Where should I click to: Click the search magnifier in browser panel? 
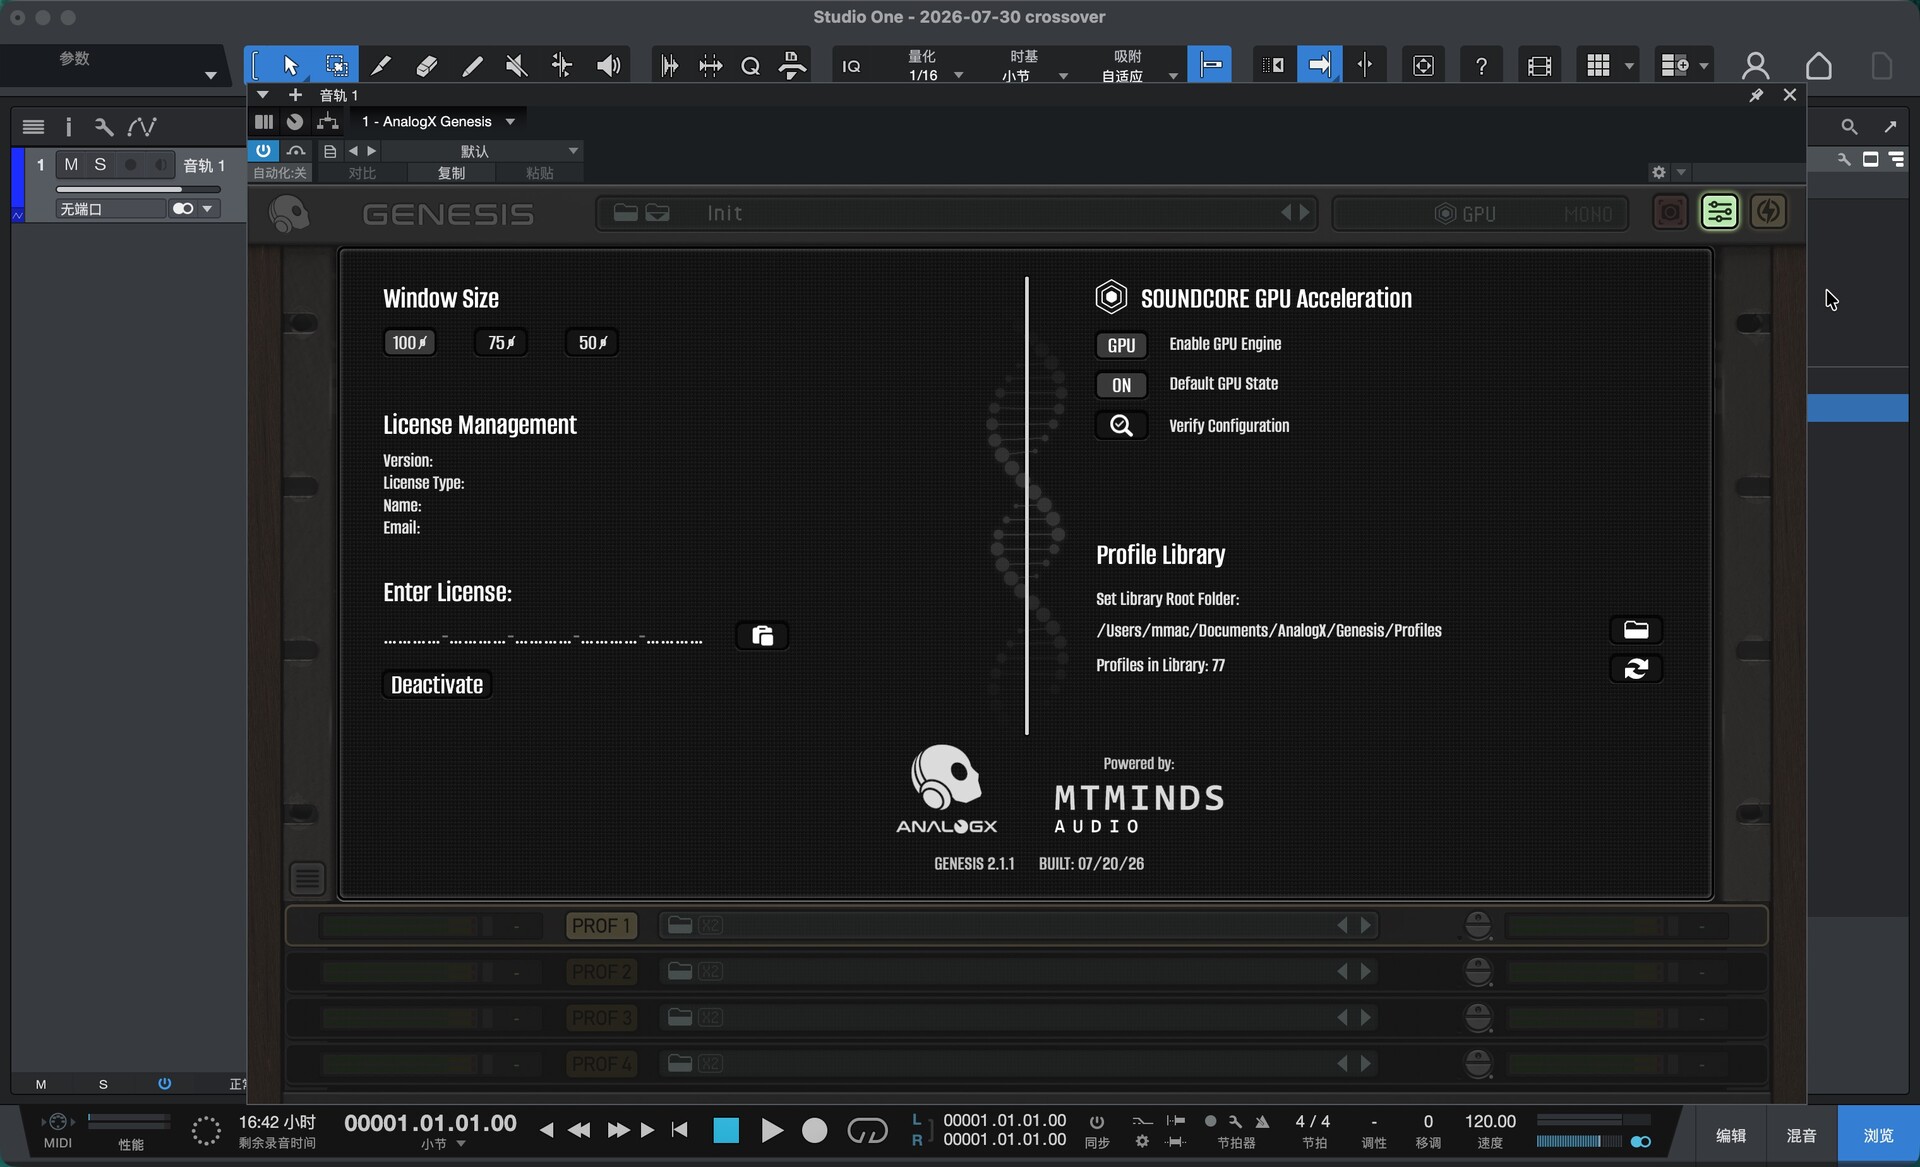[1849, 127]
